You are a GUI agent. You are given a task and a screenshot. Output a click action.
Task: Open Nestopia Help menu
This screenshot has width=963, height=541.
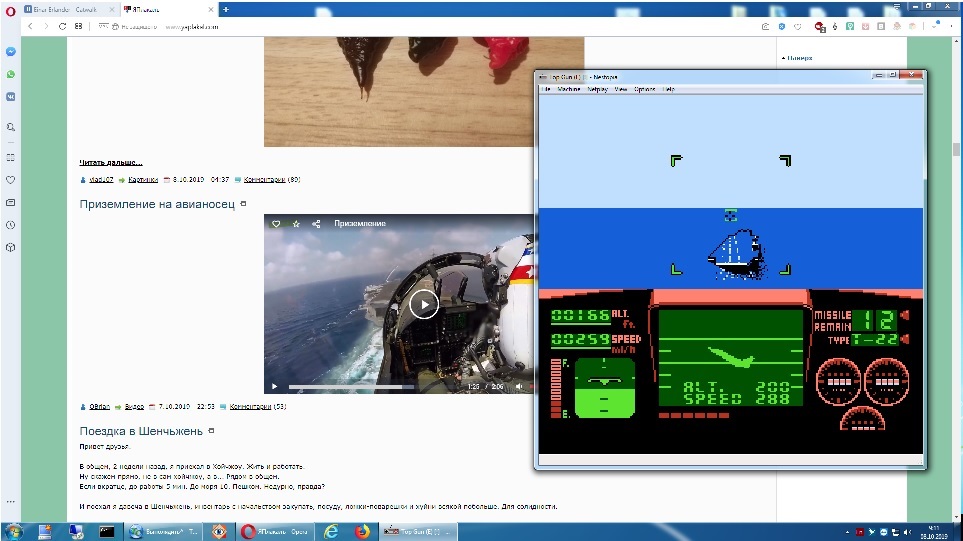[669, 90]
